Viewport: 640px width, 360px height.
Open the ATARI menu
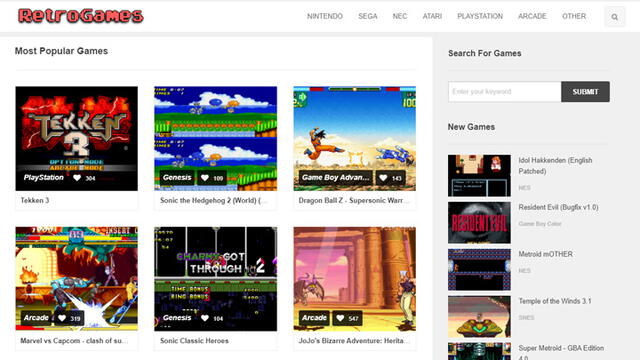[x=432, y=16]
